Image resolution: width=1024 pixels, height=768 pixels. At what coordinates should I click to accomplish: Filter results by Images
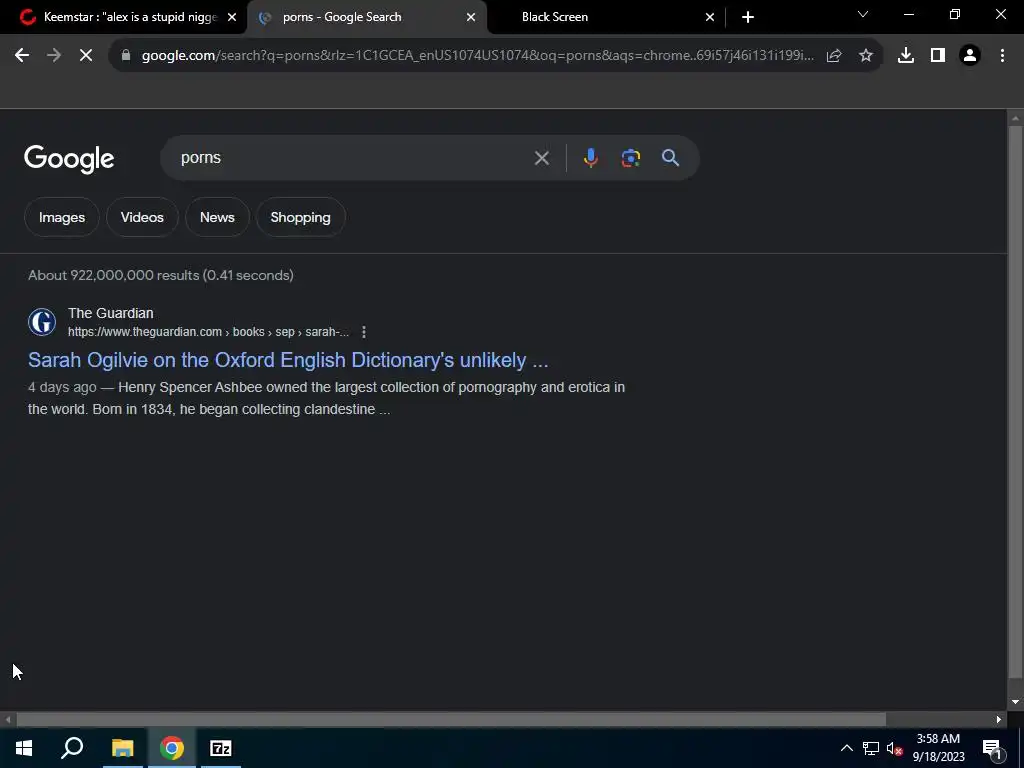[x=61, y=217]
